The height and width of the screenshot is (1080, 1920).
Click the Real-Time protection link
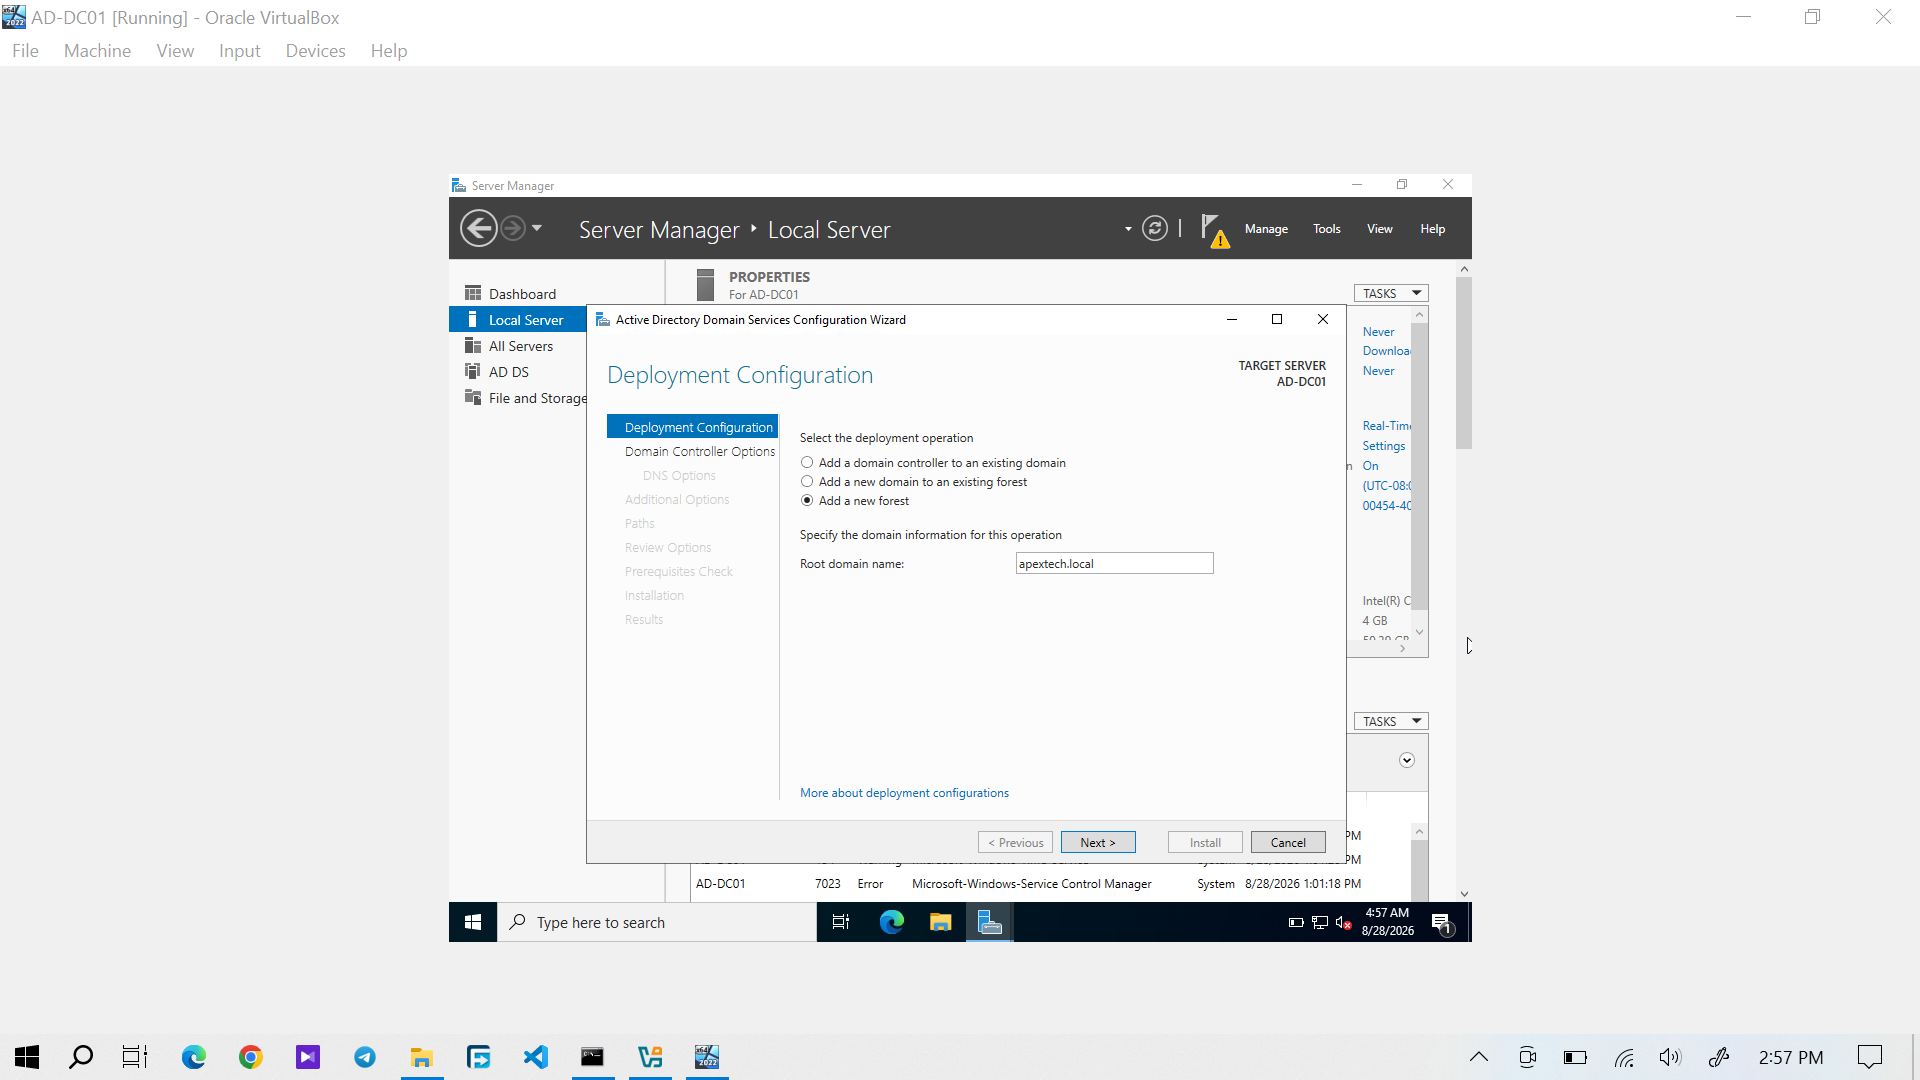click(x=1386, y=426)
